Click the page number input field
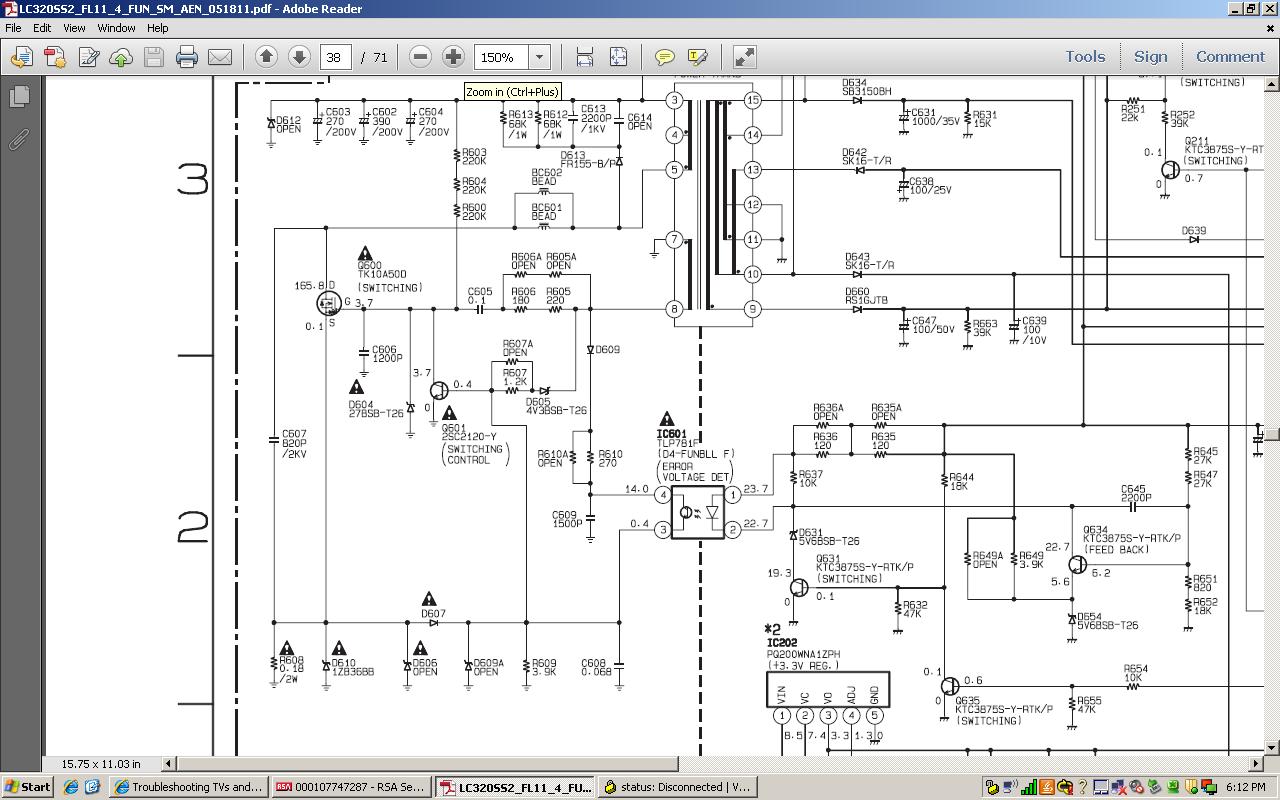1280x800 pixels. coord(335,57)
